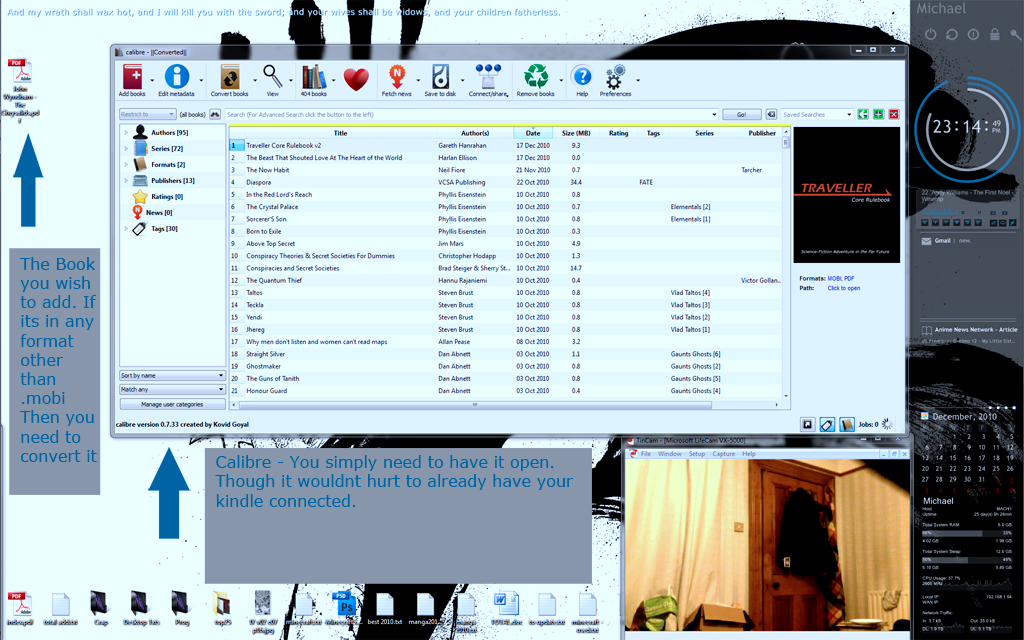Click the 404 books library icon
The image size is (1024, 640).
pyautogui.click(x=313, y=77)
